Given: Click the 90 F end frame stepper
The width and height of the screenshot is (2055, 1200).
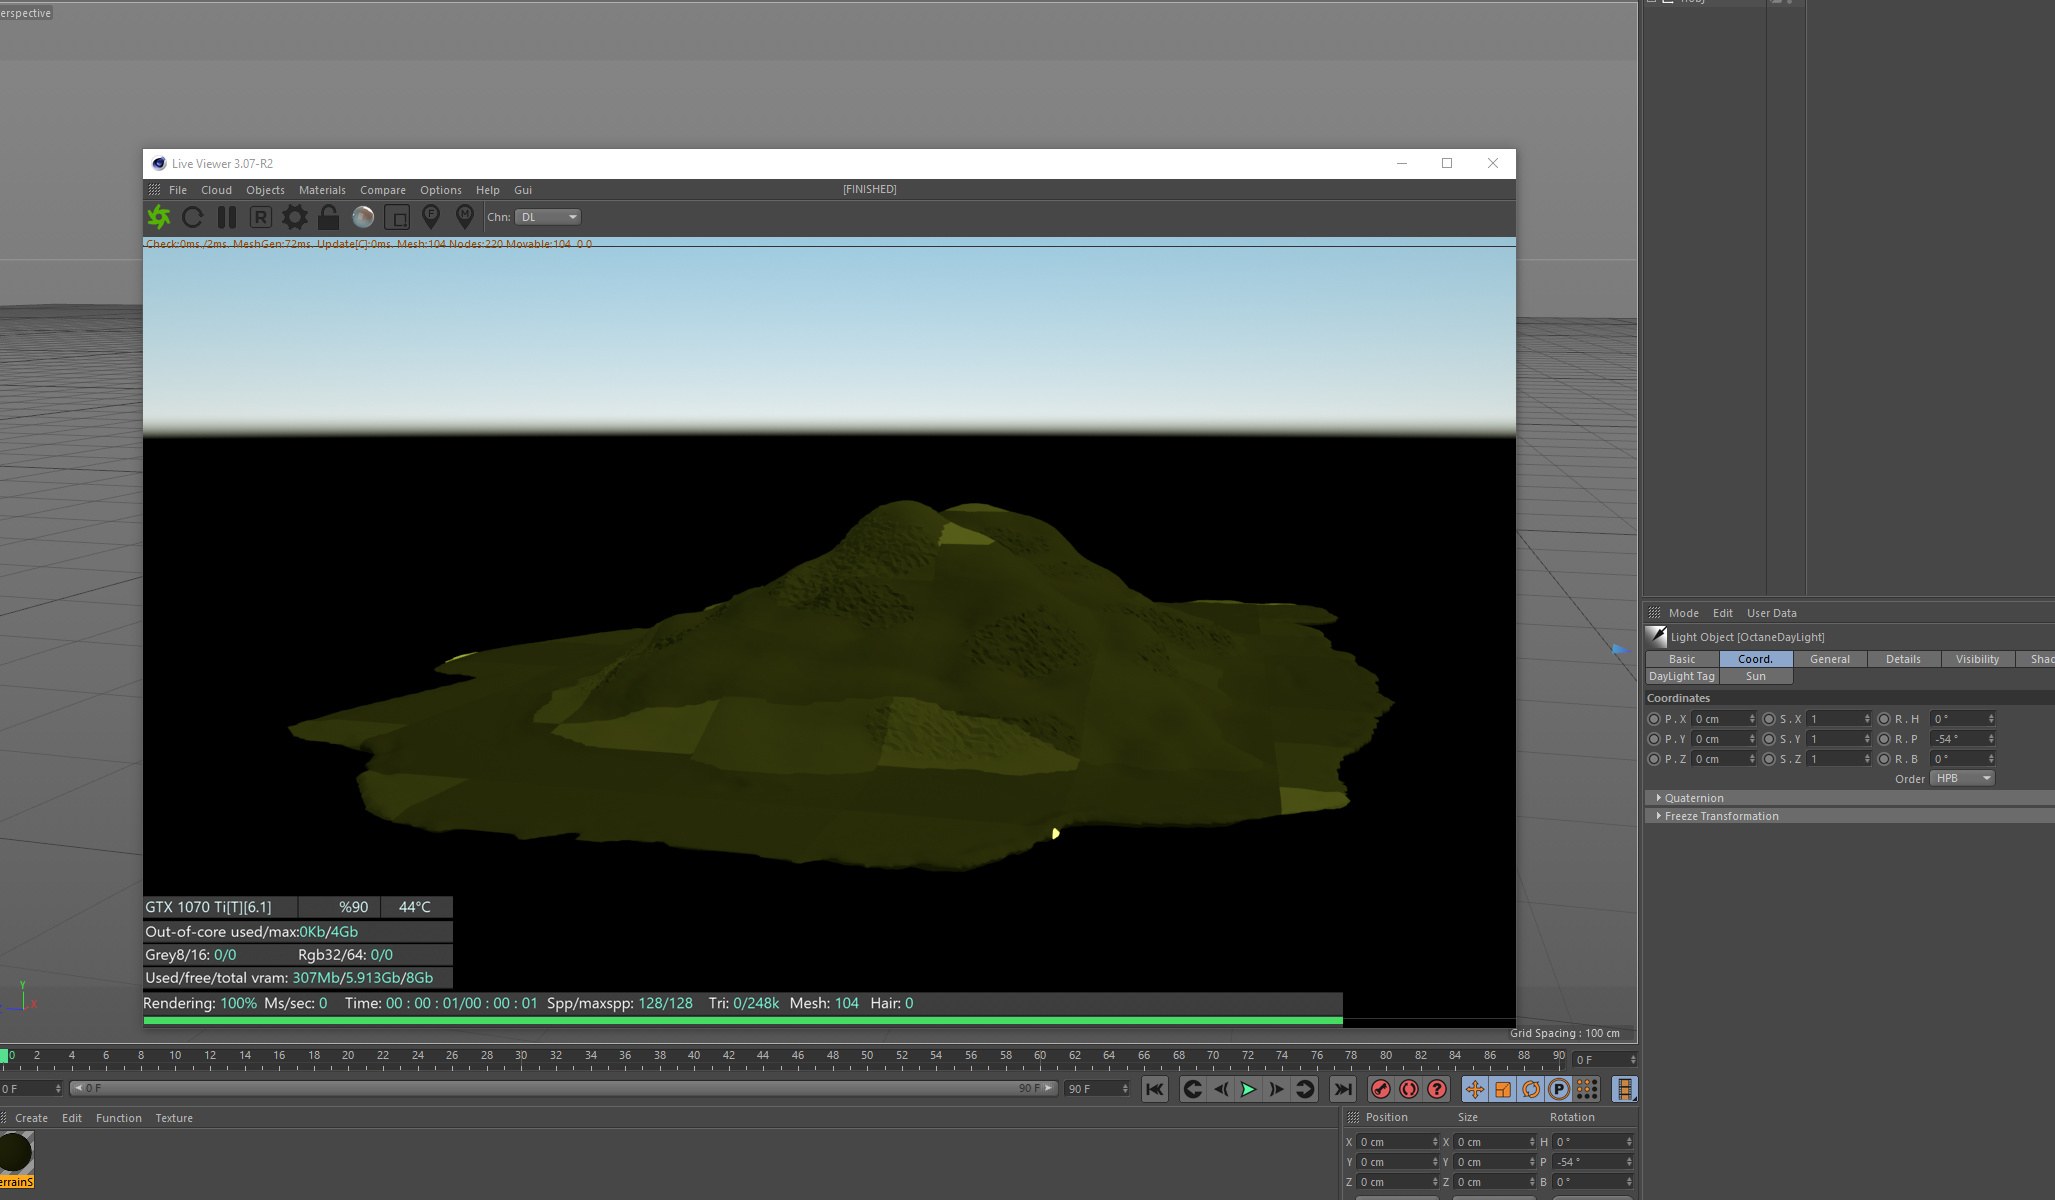Looking at the screenshot, I should 1125,1089.
